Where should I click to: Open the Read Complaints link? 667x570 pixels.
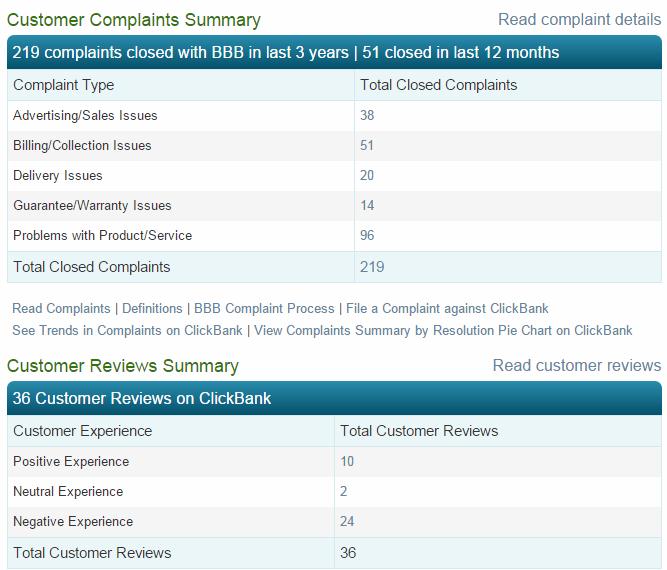[x=61, y=308]
